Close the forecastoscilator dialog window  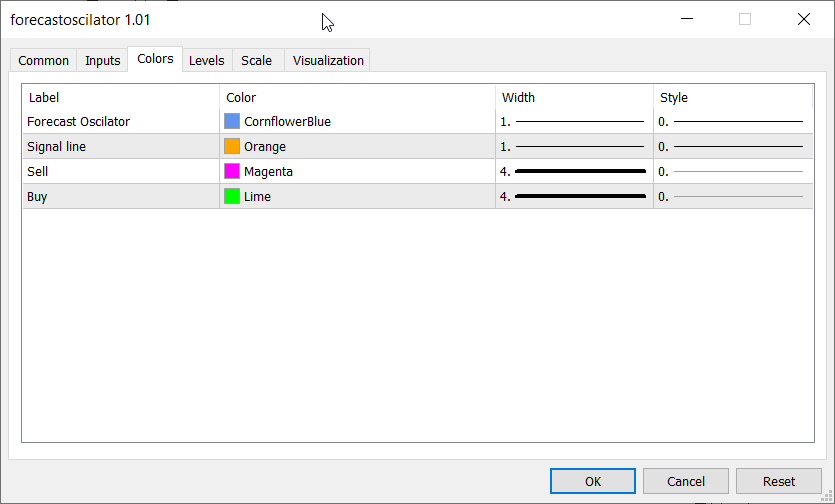pyautogui.click(x=803, y=19)
